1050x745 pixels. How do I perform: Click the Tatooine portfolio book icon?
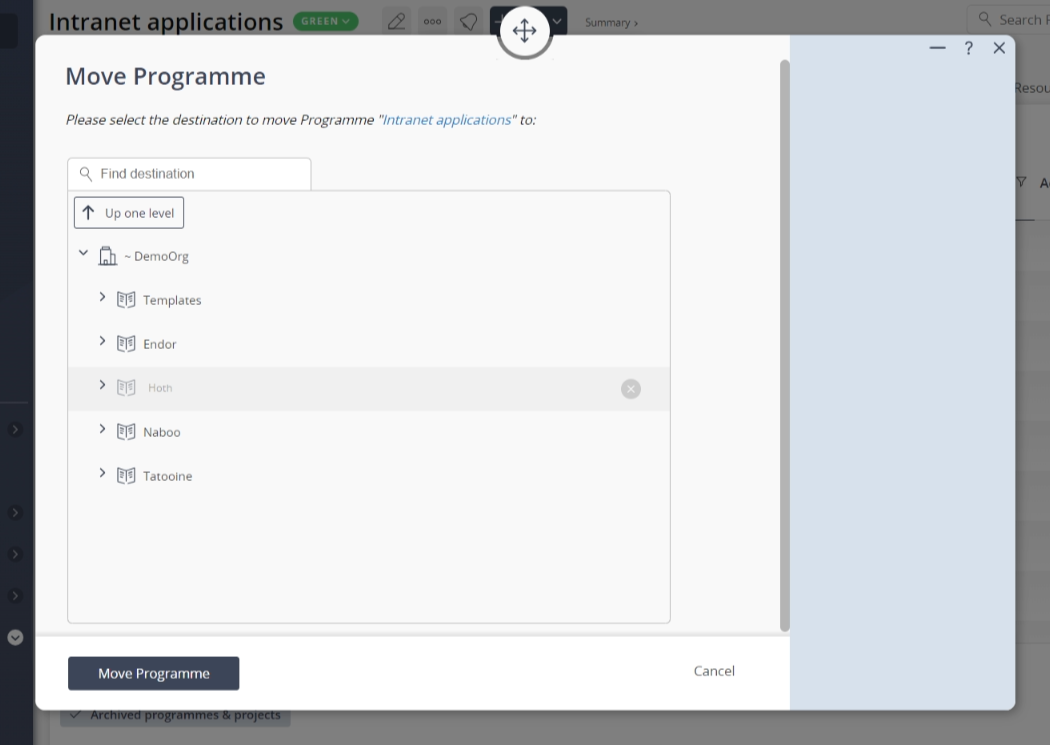tap(126, 476)
